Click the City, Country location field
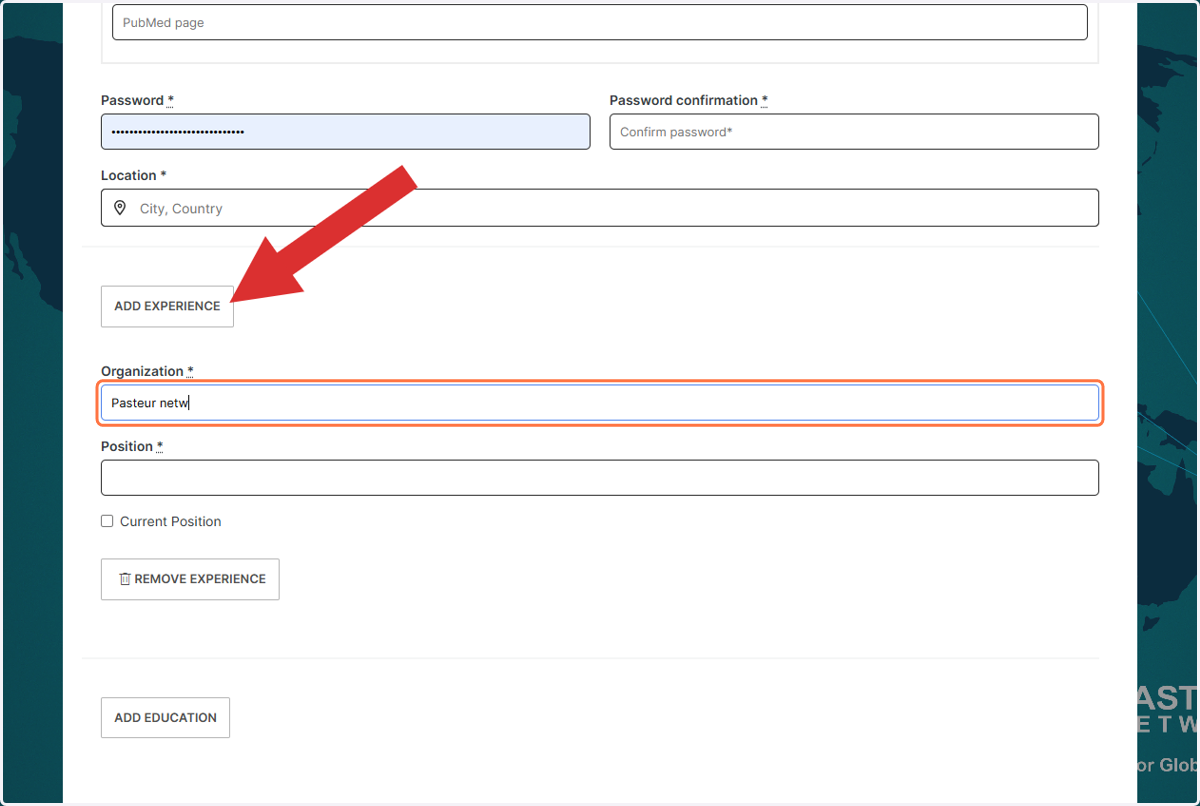Image resolution: width=1200 pixels, height=806 pixels. 599,208
